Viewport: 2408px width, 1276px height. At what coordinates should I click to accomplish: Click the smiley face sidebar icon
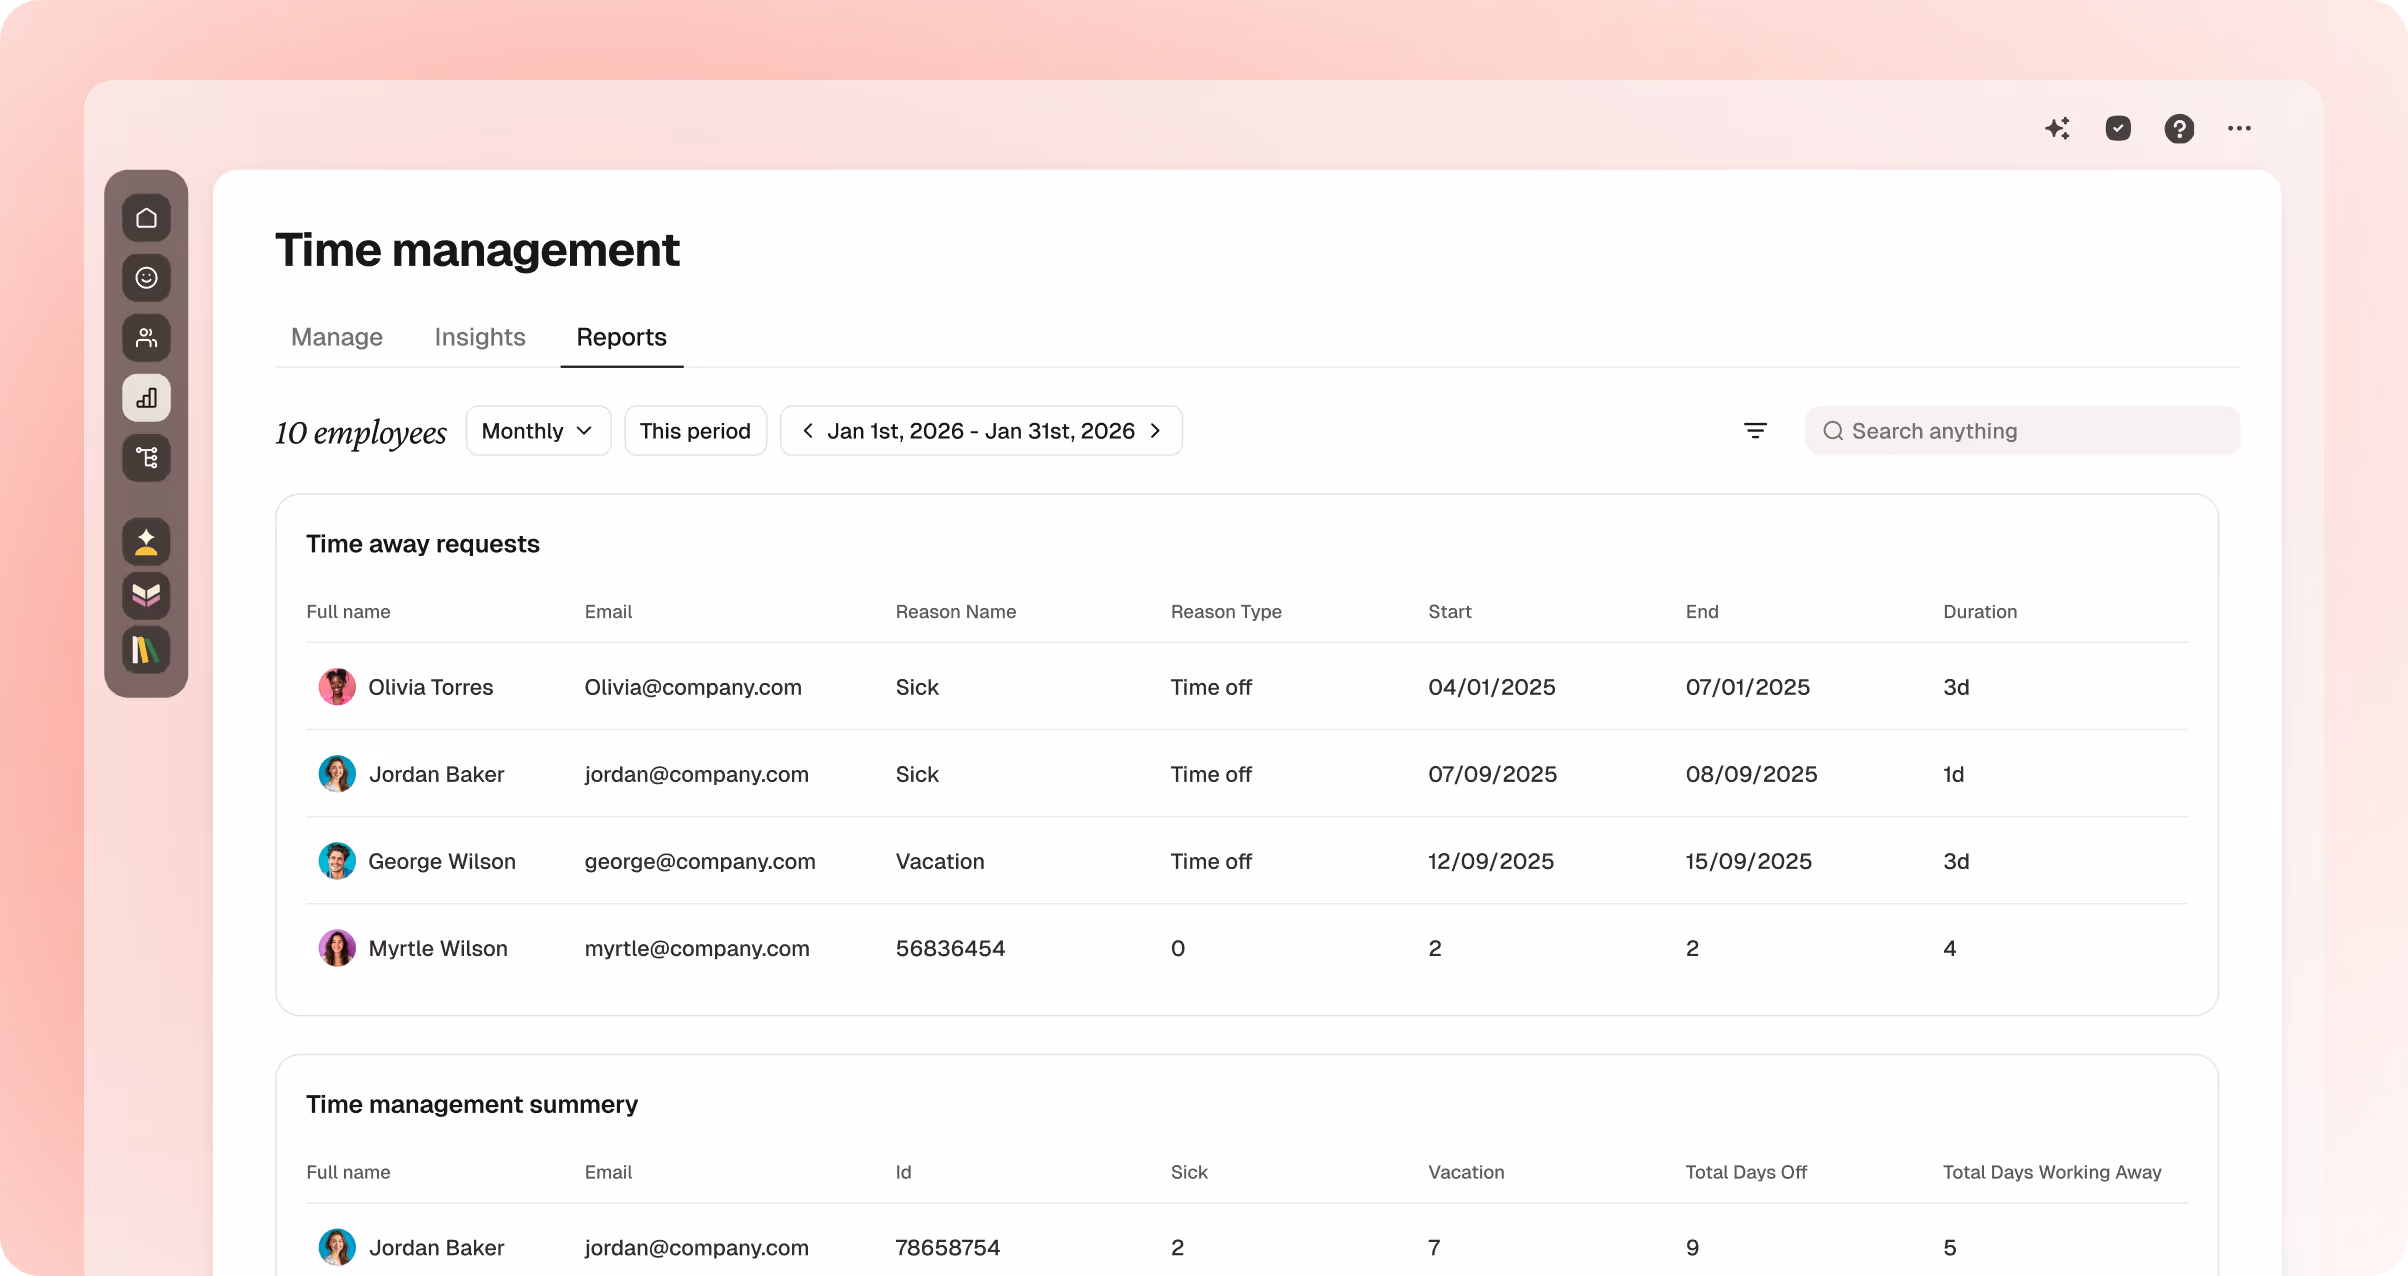(146, 278)
